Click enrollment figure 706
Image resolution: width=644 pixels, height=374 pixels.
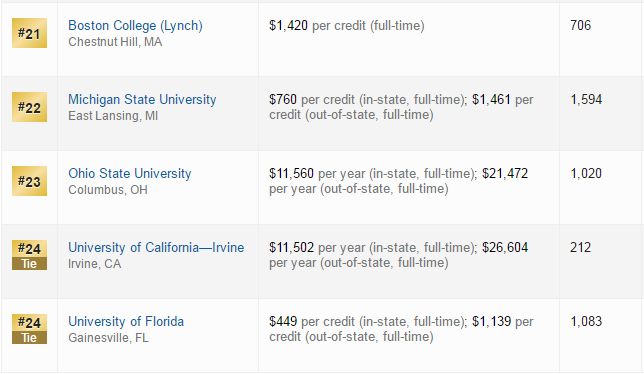click(580, 25)
